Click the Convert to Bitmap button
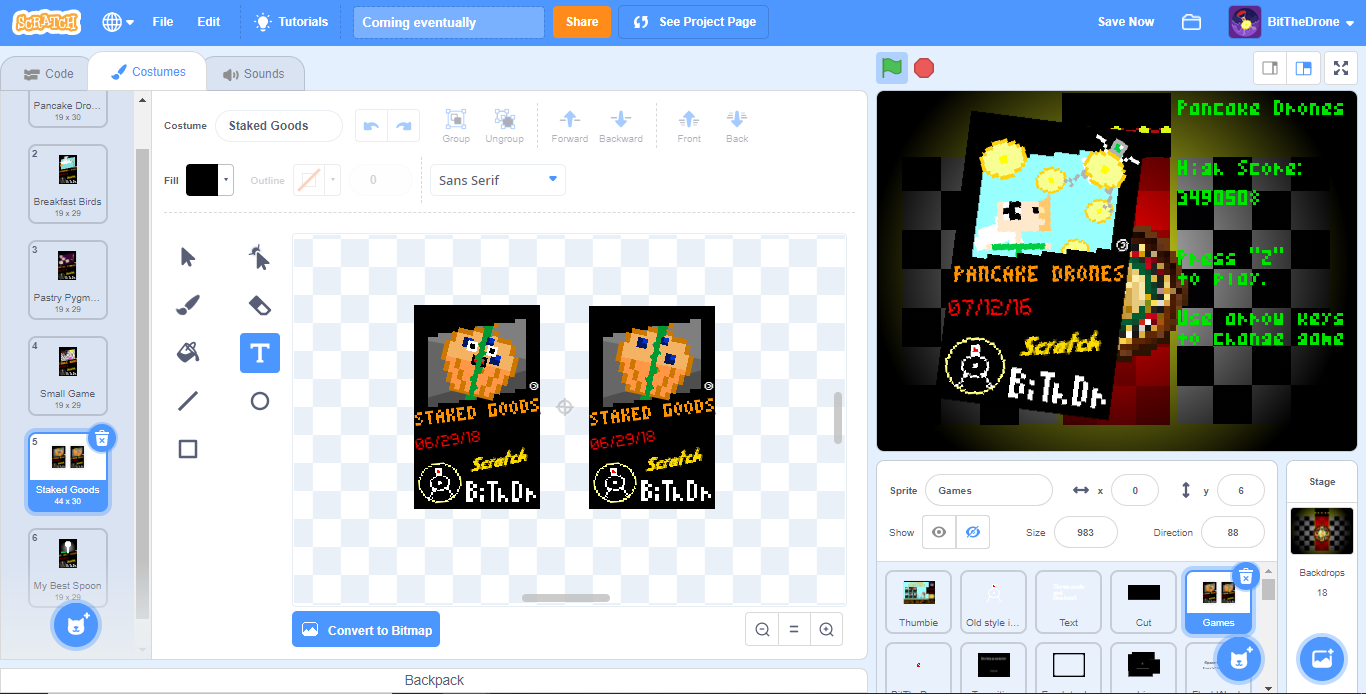Image resolution: width=1366 pixels, height=694 pixels. point(366,630)
